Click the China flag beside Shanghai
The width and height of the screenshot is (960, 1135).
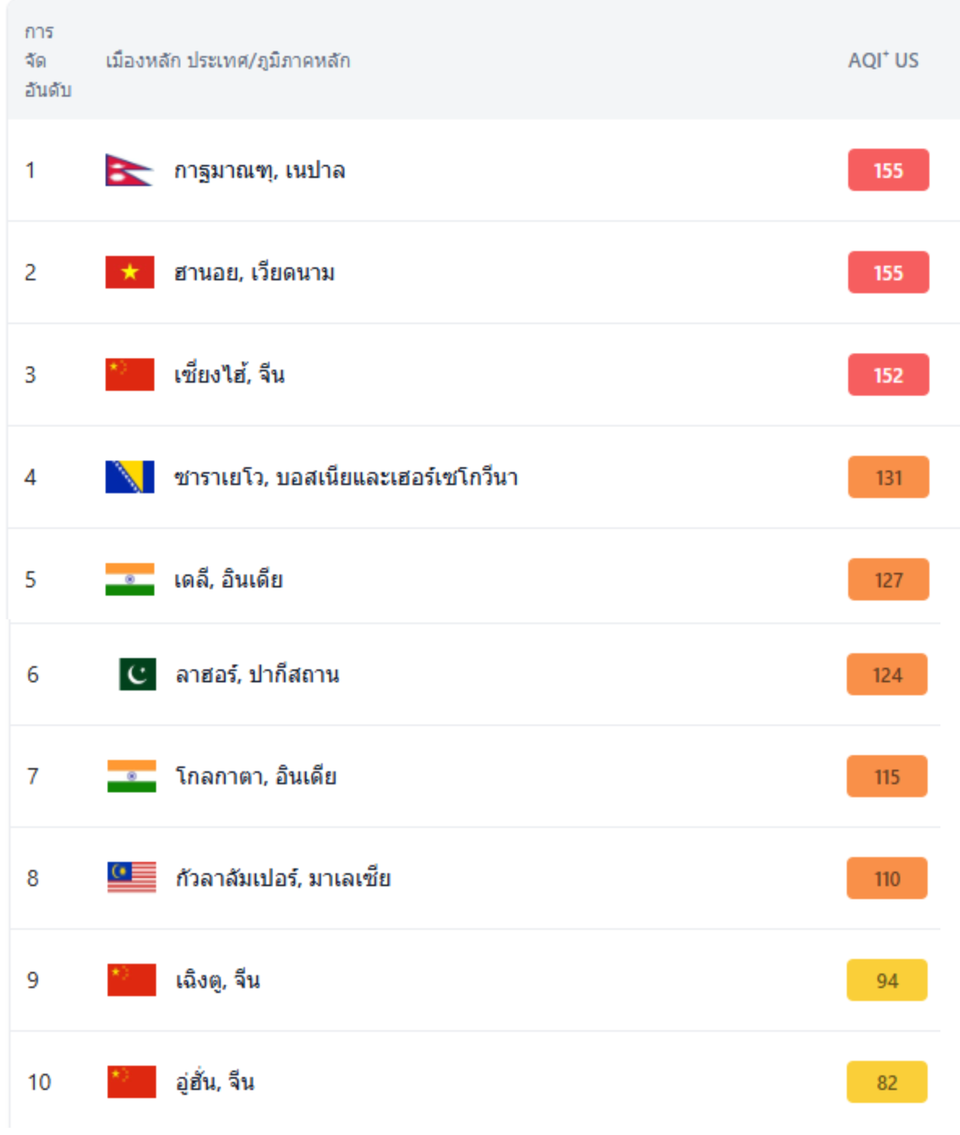coord(130,375)
